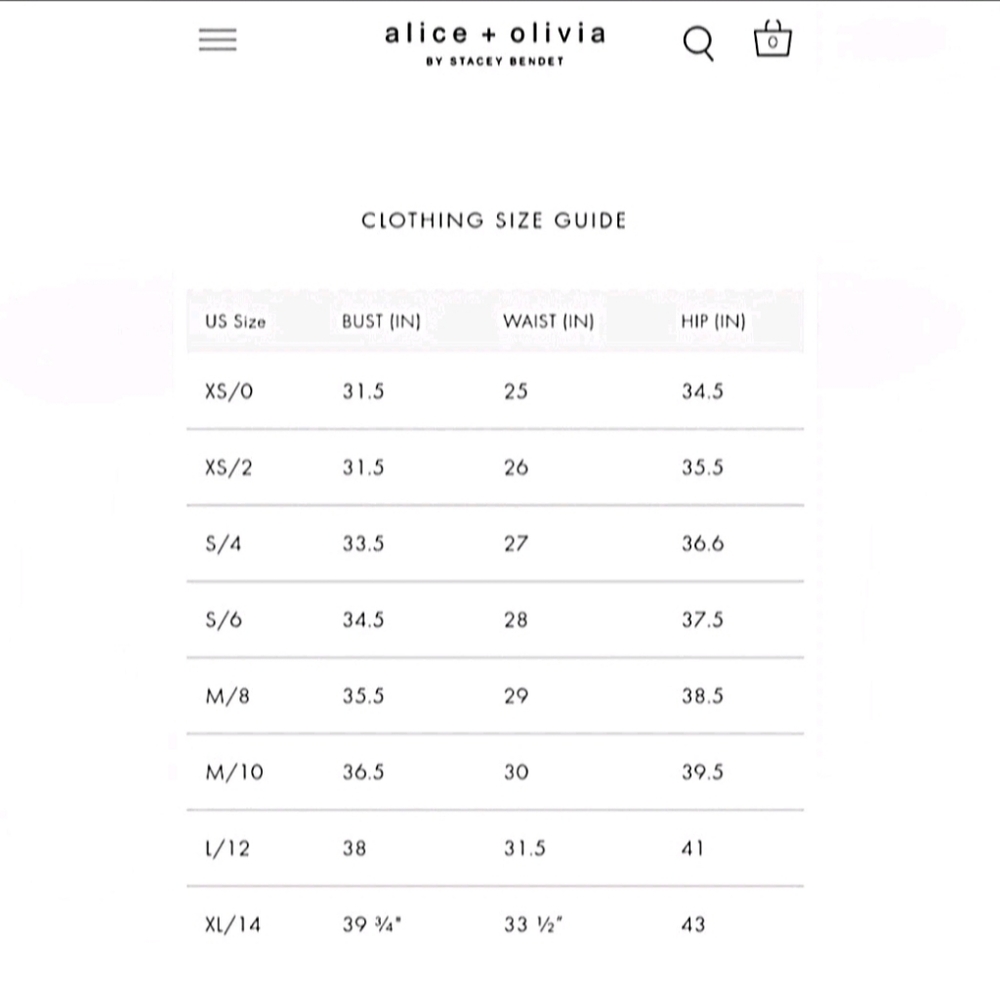The width and height of the screenshot is (1000, 1000).
Task: Click the WAIST (IN) column header
Action: (548, 321)
